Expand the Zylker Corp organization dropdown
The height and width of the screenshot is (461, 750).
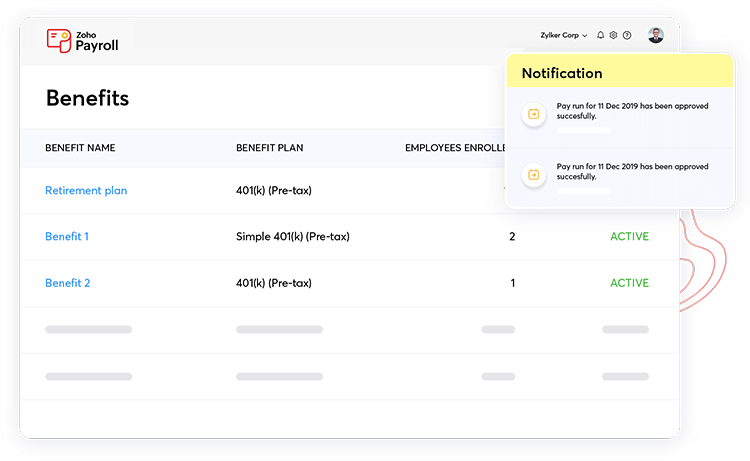pyautogui.click(x=564, y=35)
